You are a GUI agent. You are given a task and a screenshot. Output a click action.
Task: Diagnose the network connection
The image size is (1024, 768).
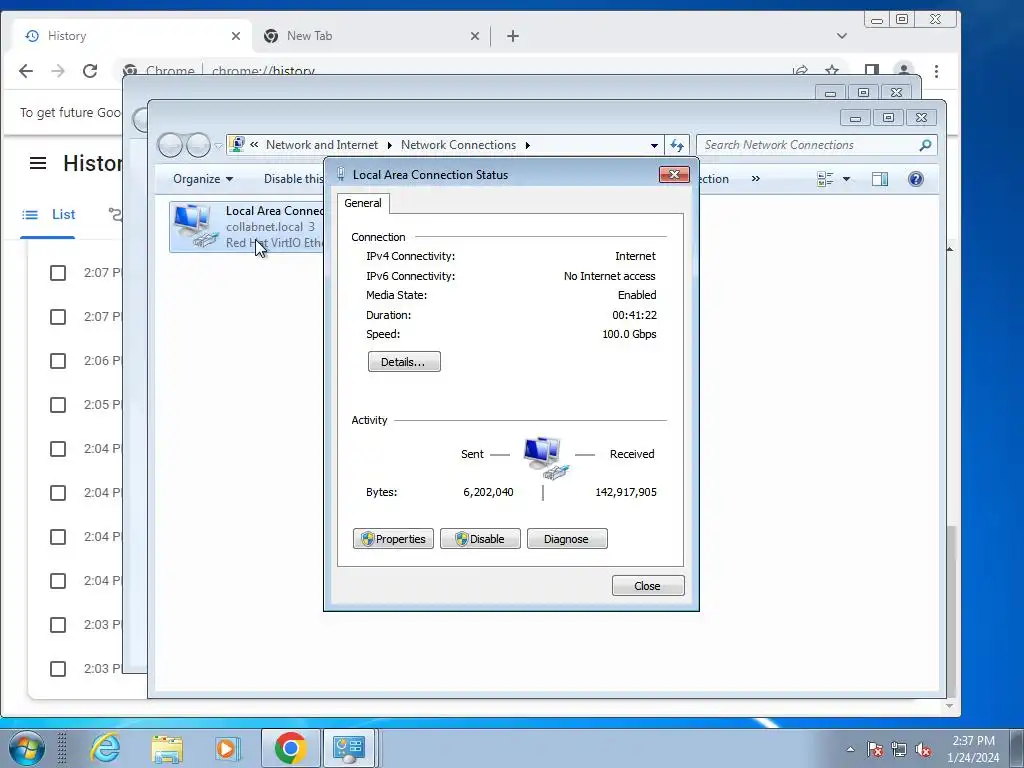coord(567,539)
